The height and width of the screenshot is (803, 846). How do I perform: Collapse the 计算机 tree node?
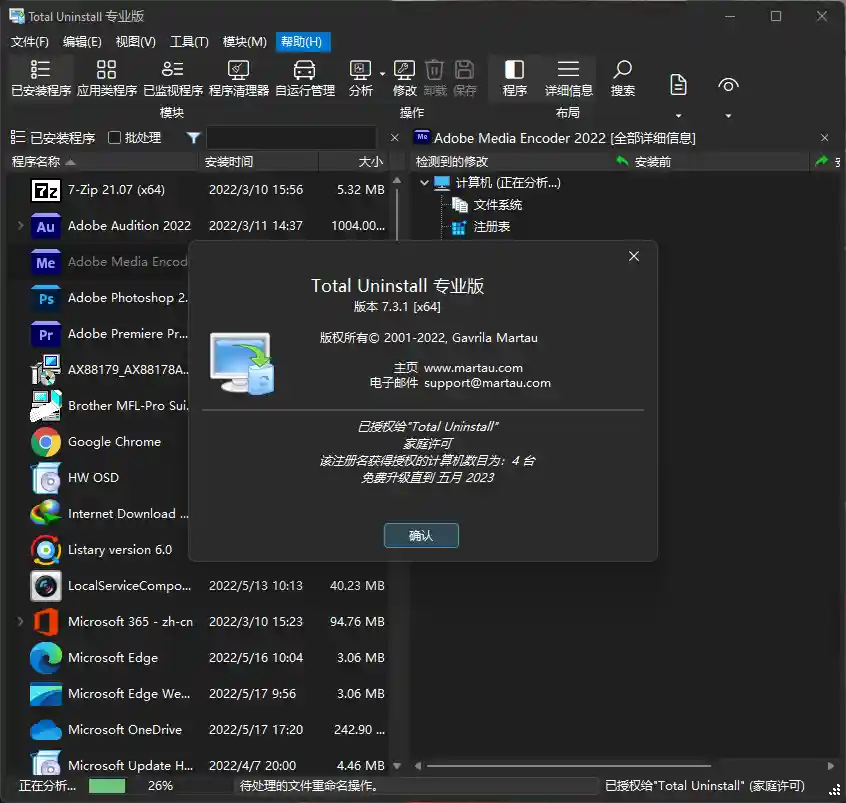[x=424, y=183]
